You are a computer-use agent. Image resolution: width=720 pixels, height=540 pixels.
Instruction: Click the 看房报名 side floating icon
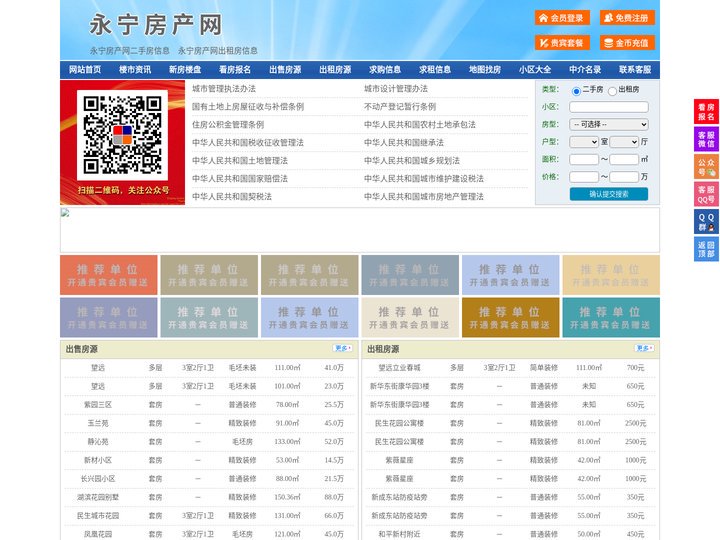point(706,112)
